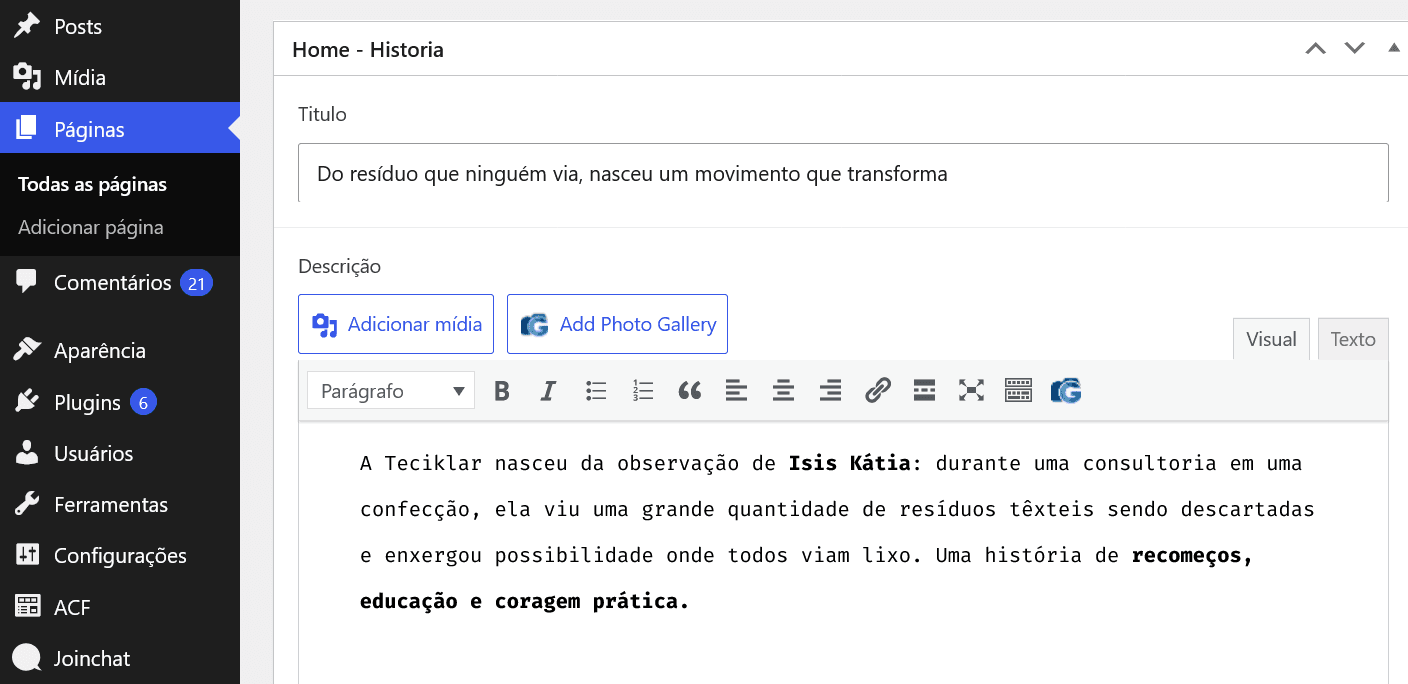Image resolution: width=1408 pixels, height=684 pixels.
Task: Click the Plugins 6 update badge
Action: pyautogui.click(x=143, y=403)
